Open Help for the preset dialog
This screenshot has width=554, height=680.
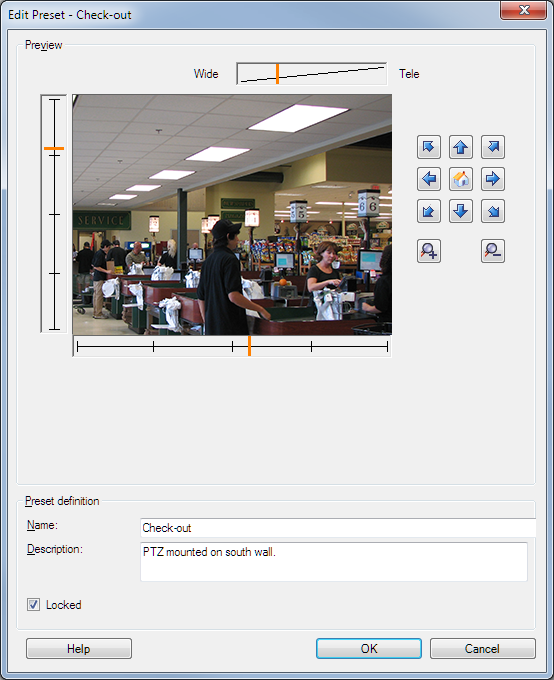pos(79,648)
